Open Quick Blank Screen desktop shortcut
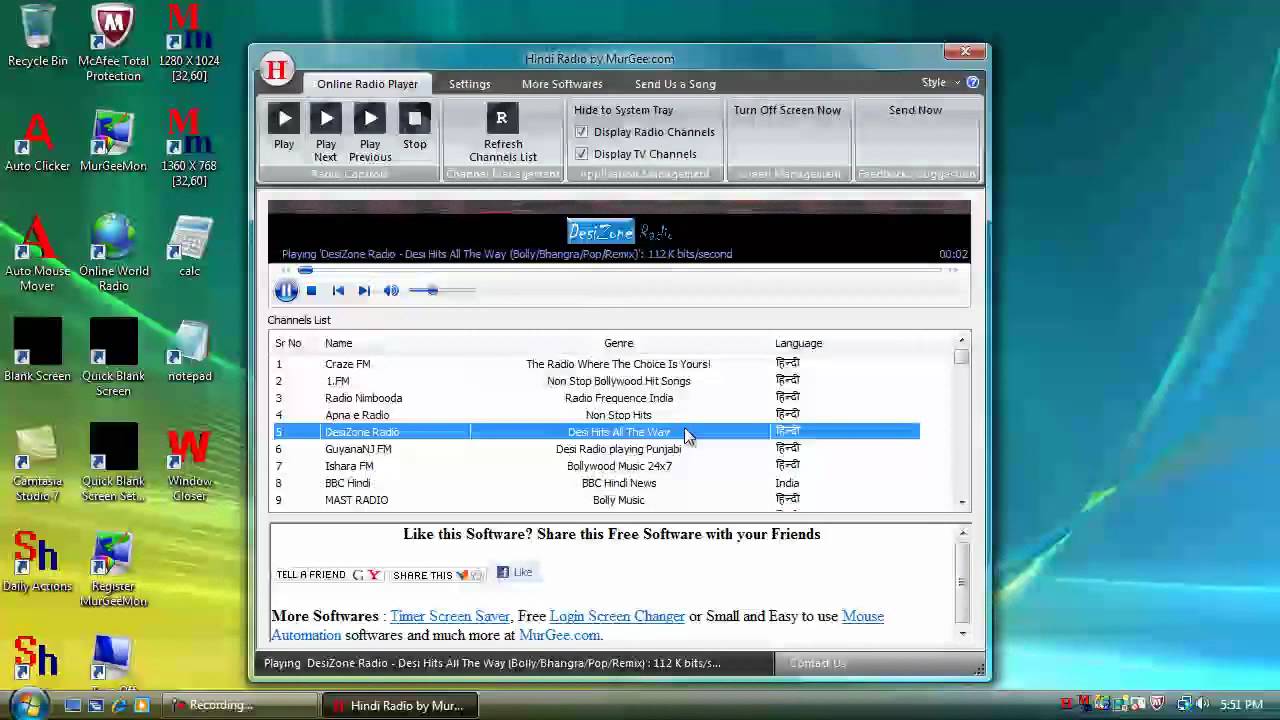Screen dimensions: 1280x720 pyautogui.click(x=113, y=358)
